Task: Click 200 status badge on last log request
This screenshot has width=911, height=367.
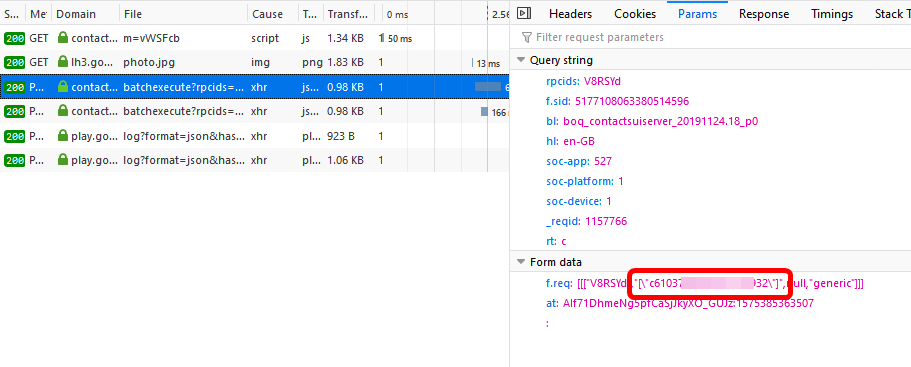Action: pos(14,160)
